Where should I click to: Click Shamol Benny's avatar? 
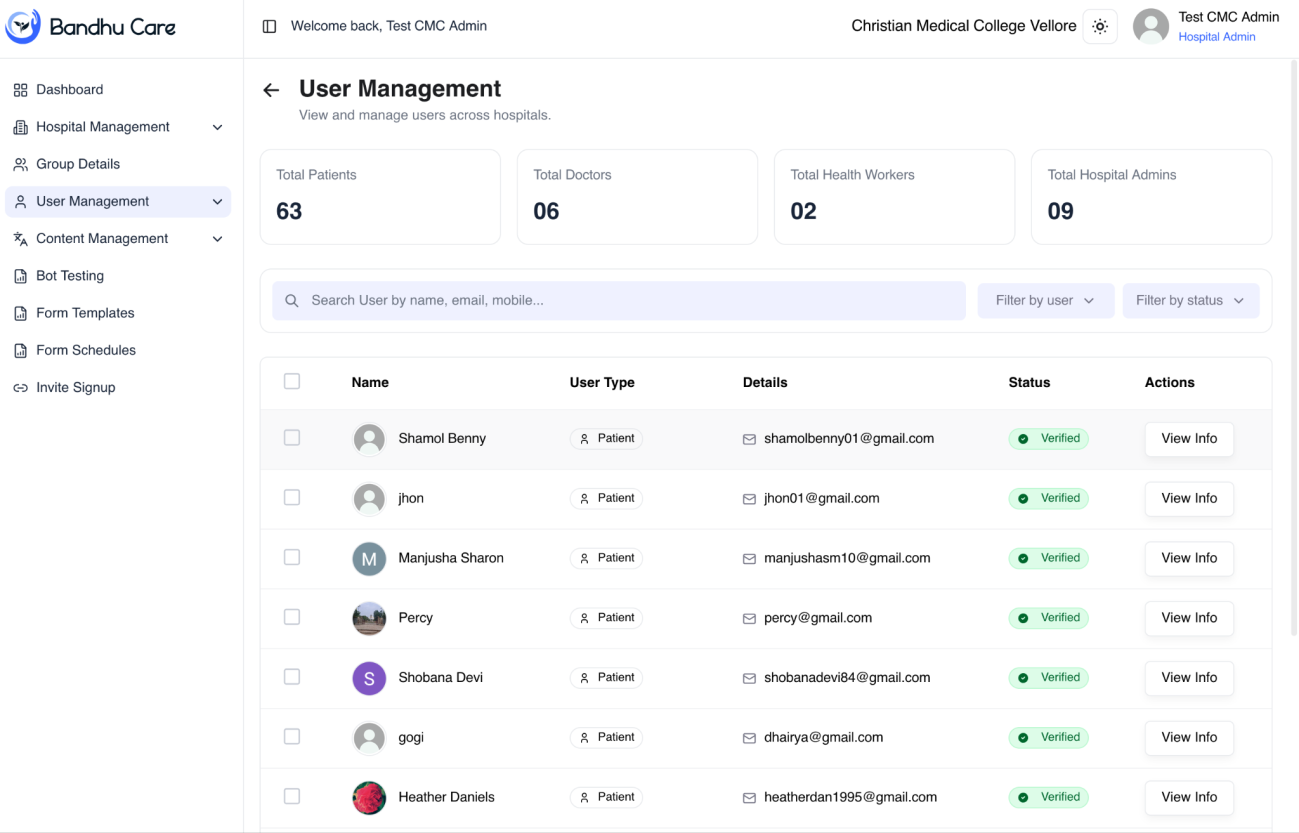[x=369, y=439]
